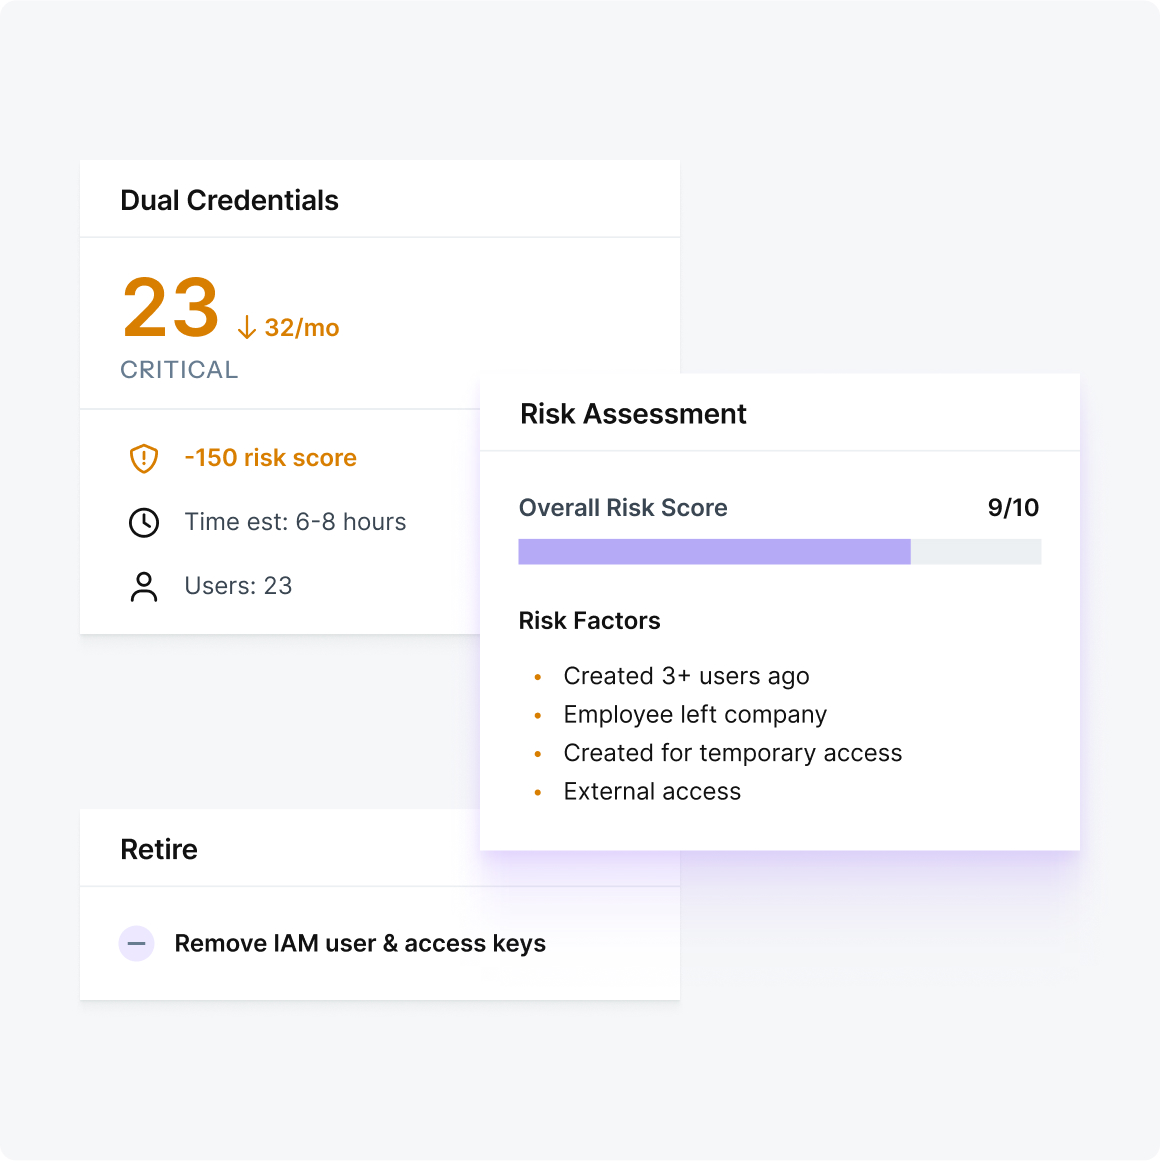Click the Overall Risk Score progress bar
Screen dimensions: 1160x1161
click(779, 552)
